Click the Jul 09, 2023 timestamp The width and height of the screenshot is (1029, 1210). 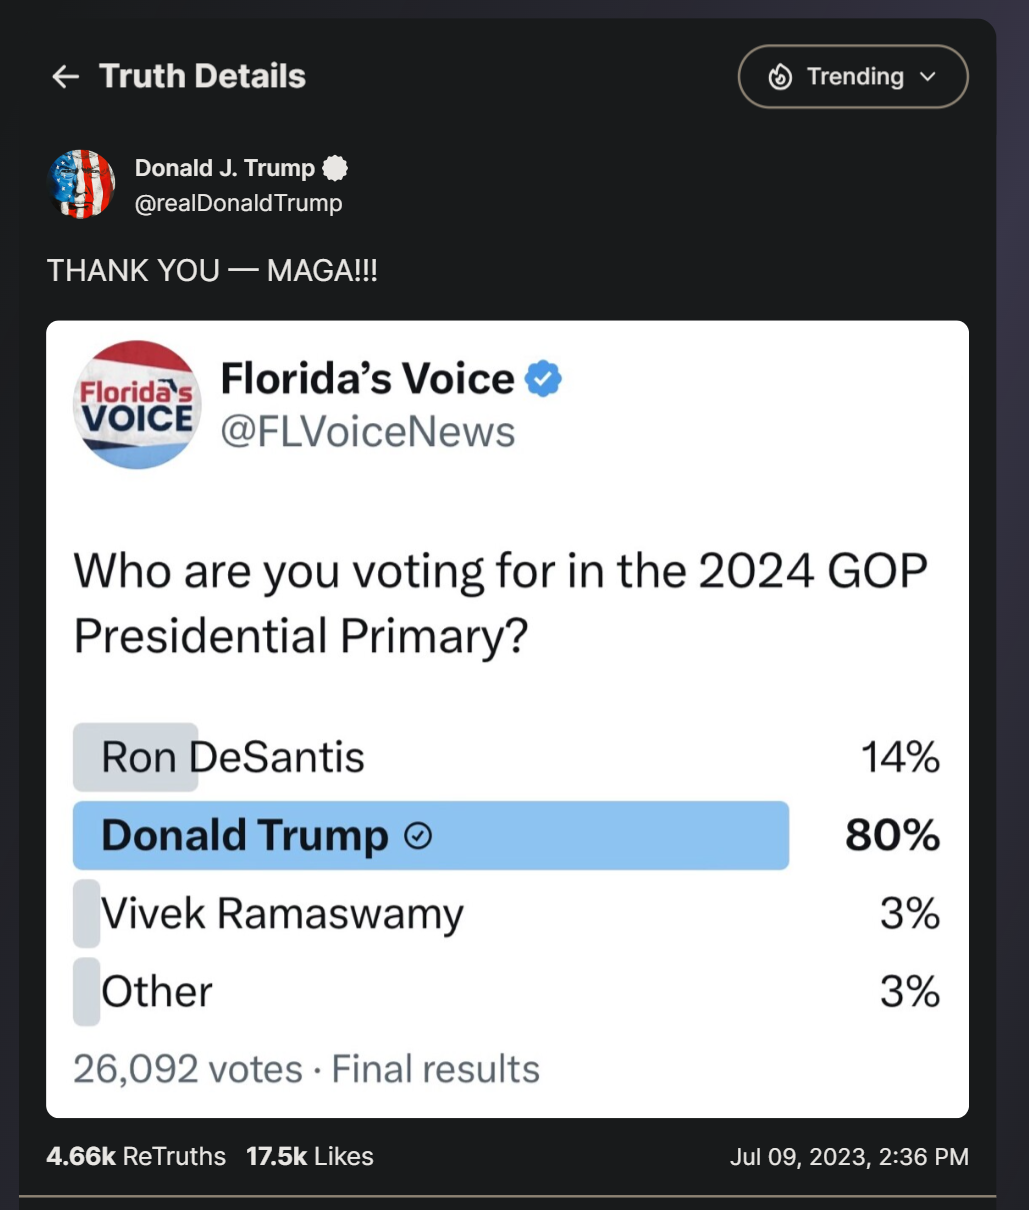click(x=849, y=1157)
